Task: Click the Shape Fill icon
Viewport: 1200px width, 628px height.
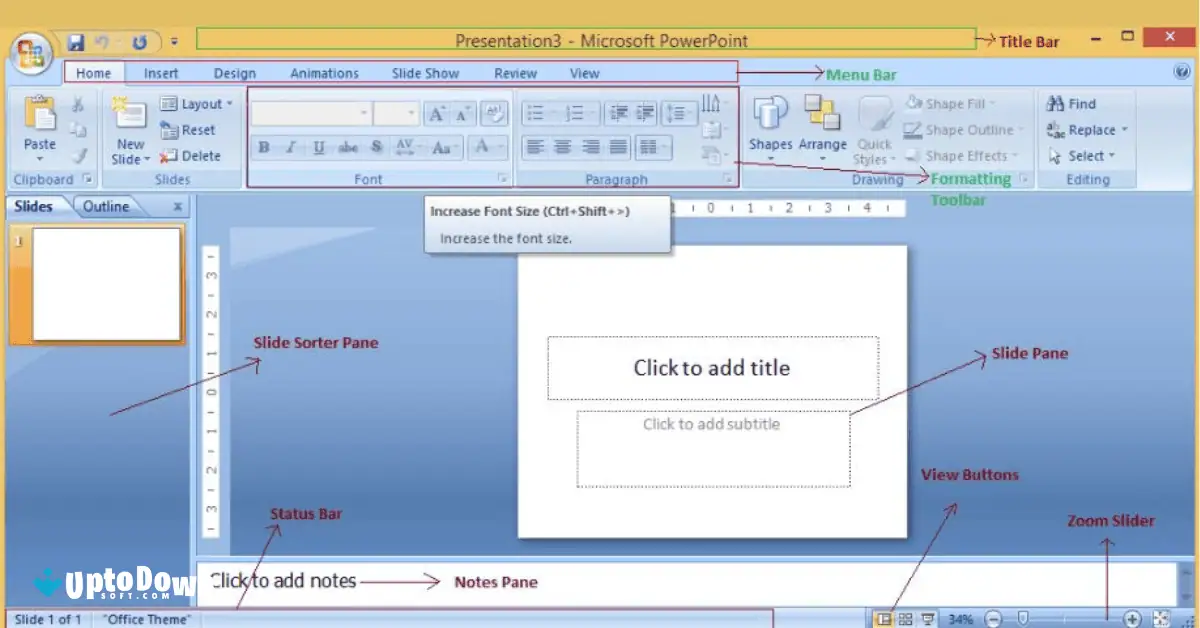Action: click(x=914, y=102)
